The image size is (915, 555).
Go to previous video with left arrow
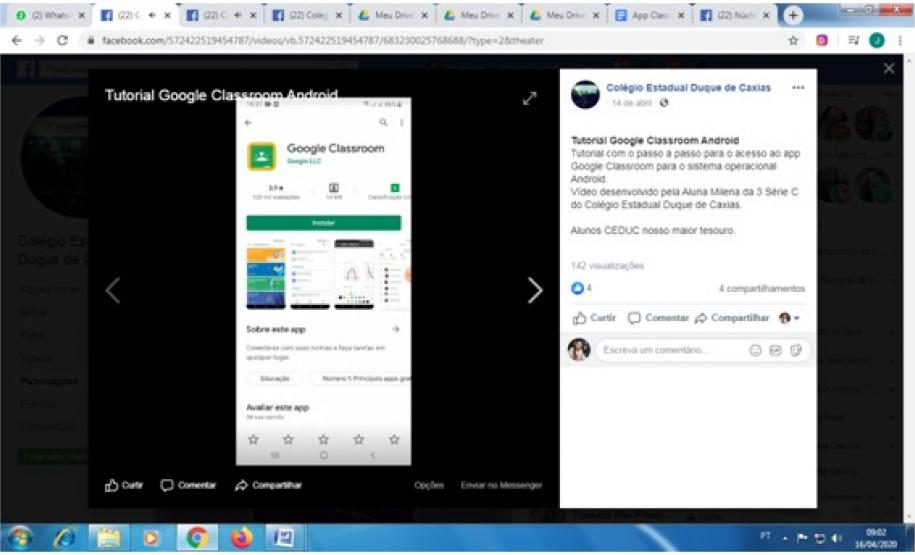[113, 290]
